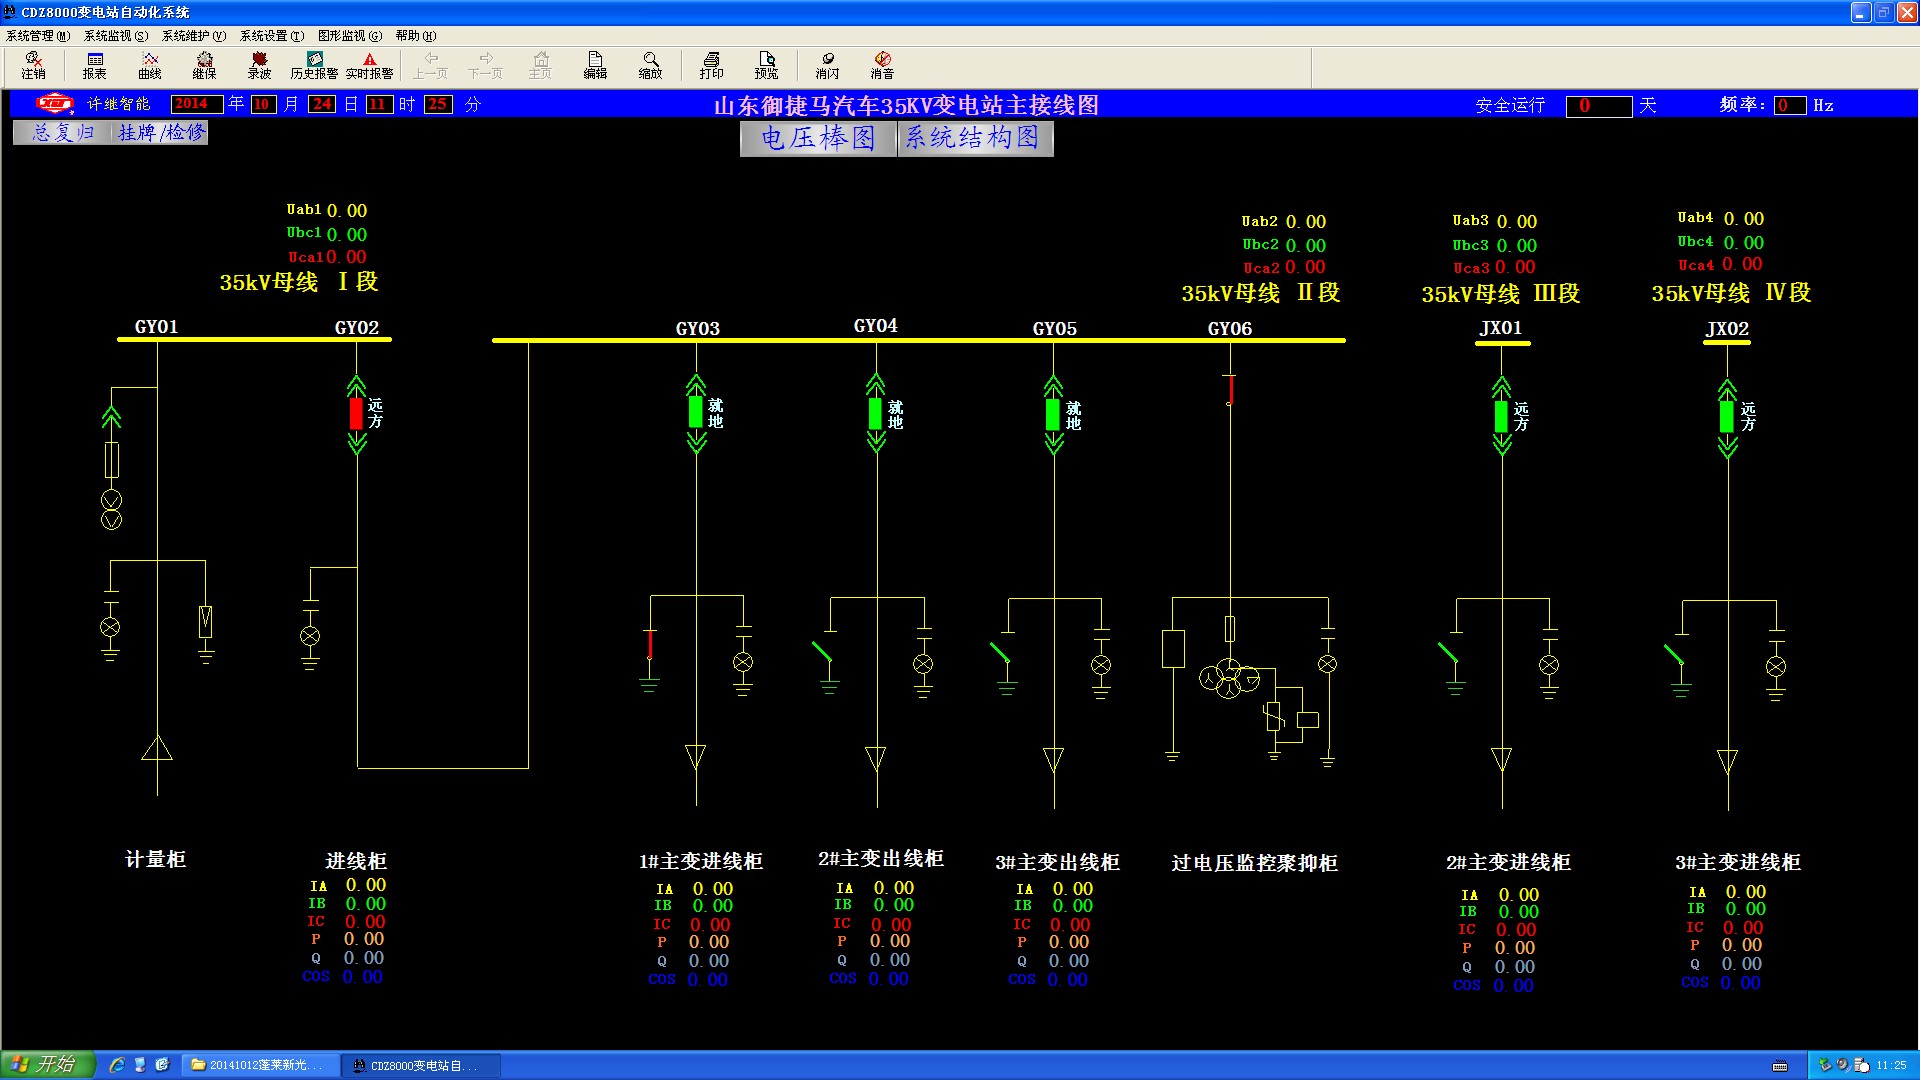The image size is (1920, 1080).
Task: Click the 注销 logout toolbar icon
Action: [x=33, y=65]
